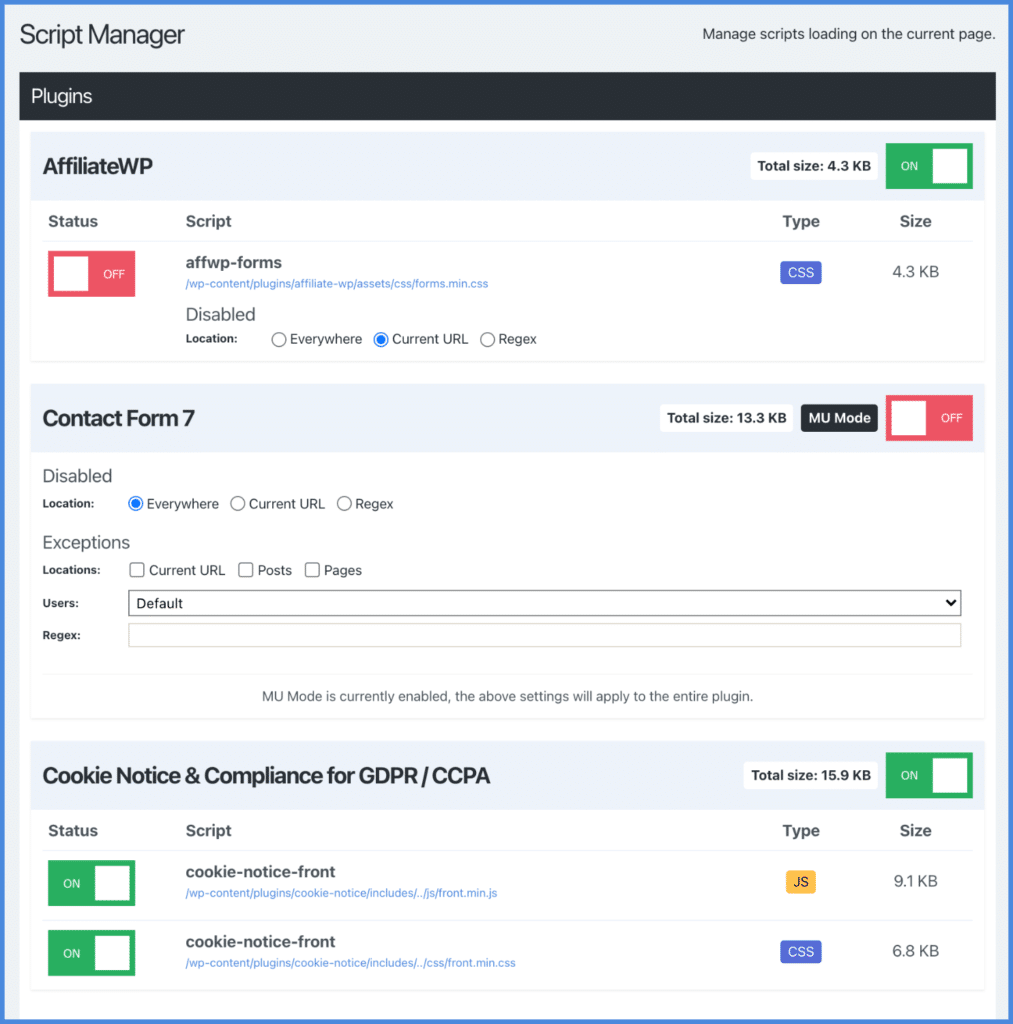1013x1024 pixels.
Task: Toggle the affwp-forms script OFF switch
Action: [91, 274]
